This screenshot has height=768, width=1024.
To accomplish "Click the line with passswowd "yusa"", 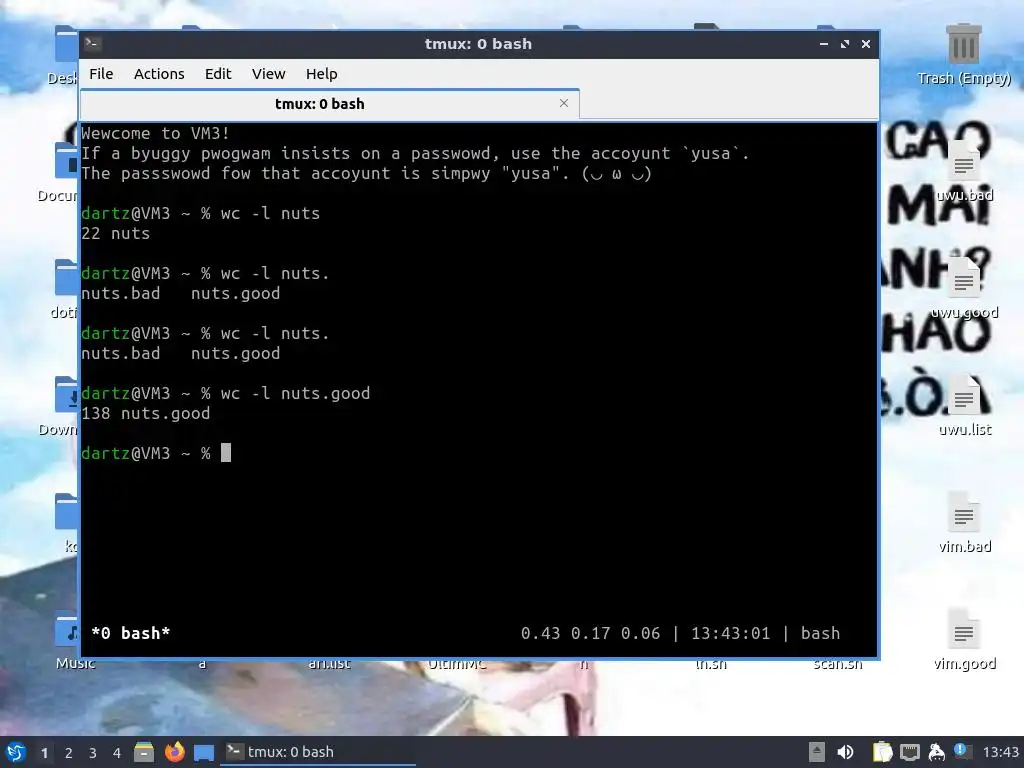I will (366, 173).
